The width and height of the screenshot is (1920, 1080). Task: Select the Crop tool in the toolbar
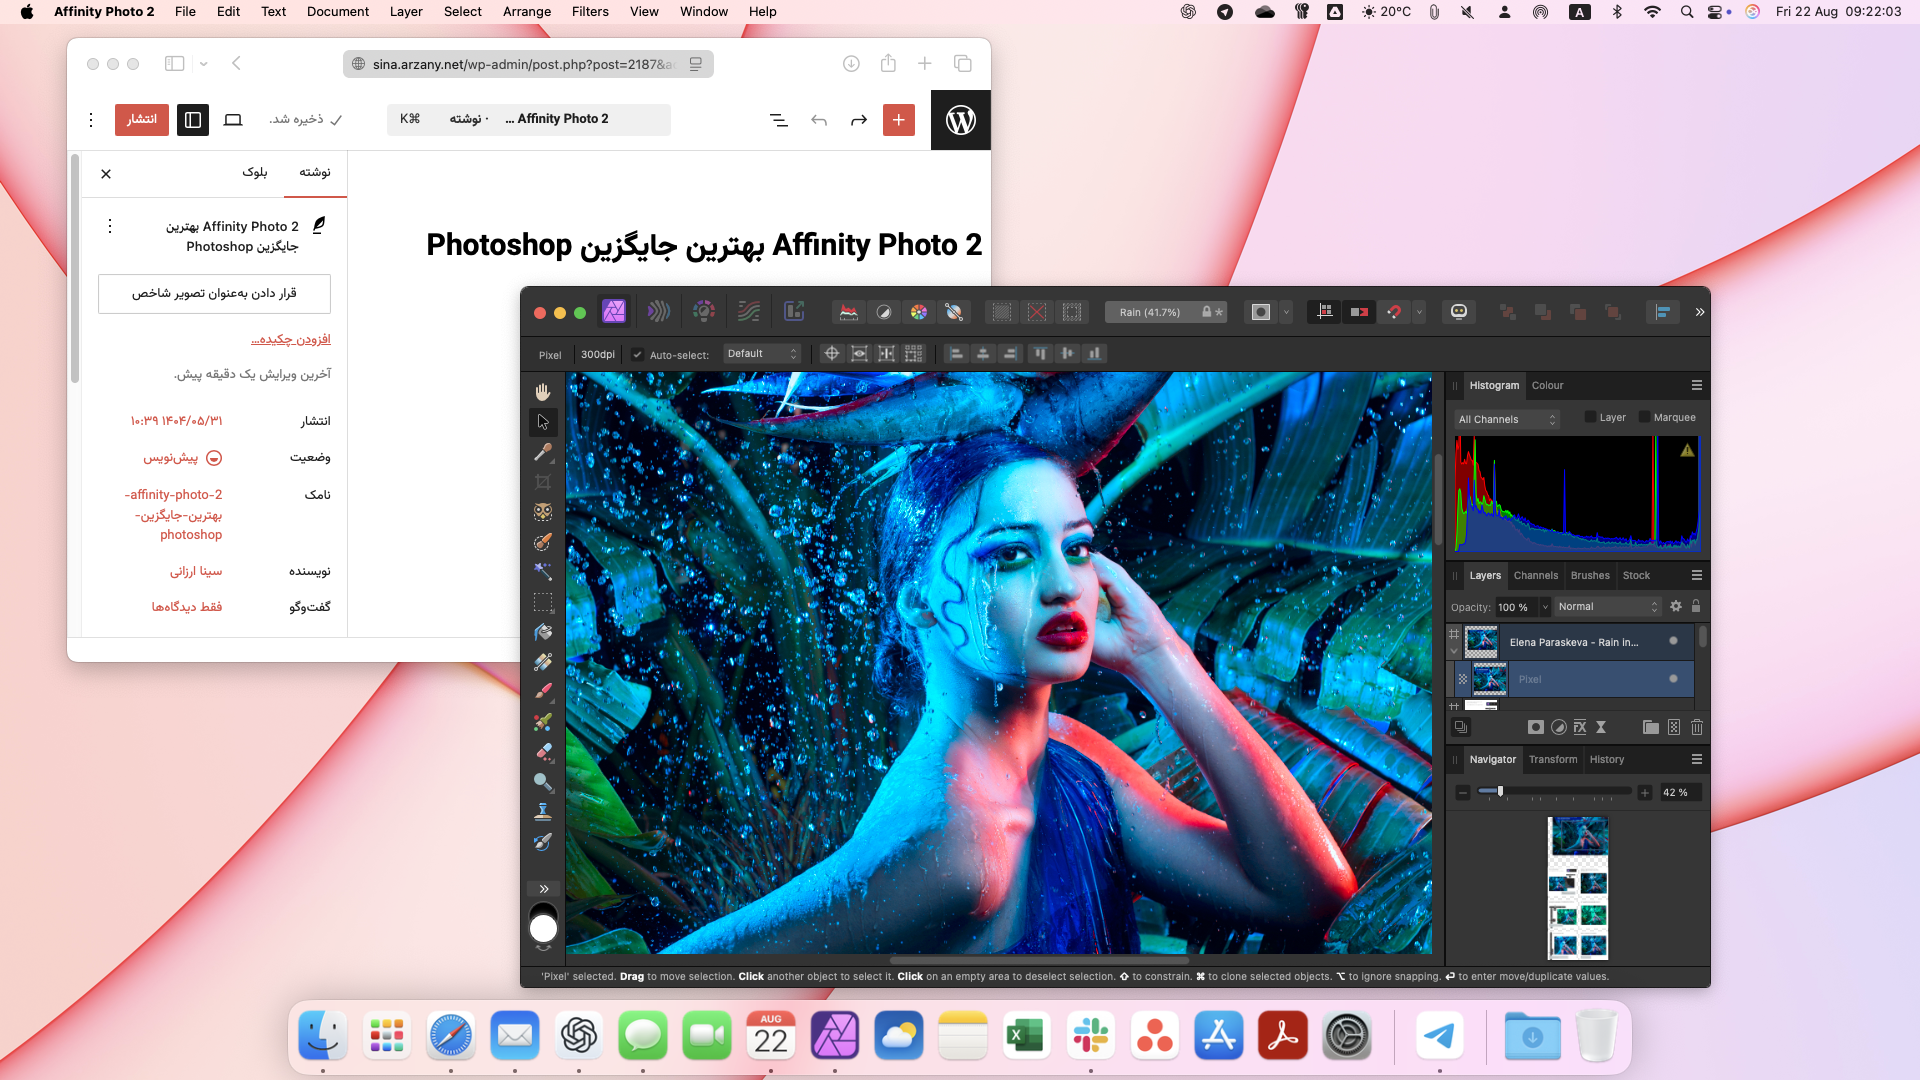coord(543,482)
